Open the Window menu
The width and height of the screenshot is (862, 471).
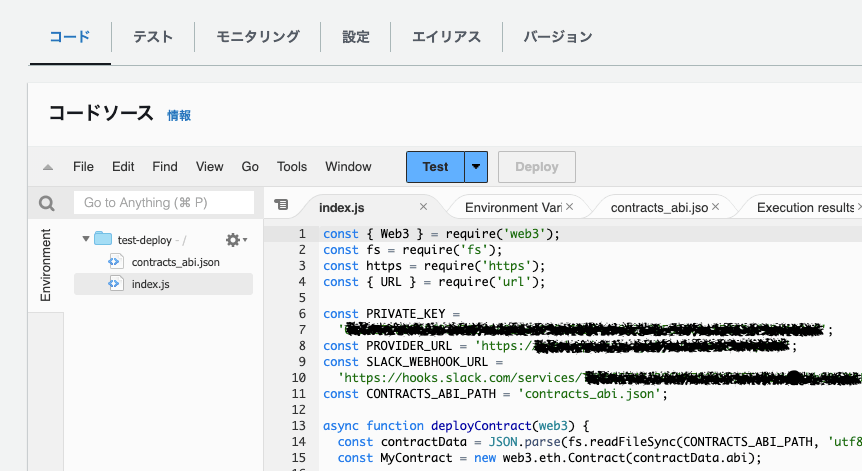(349, 167)
